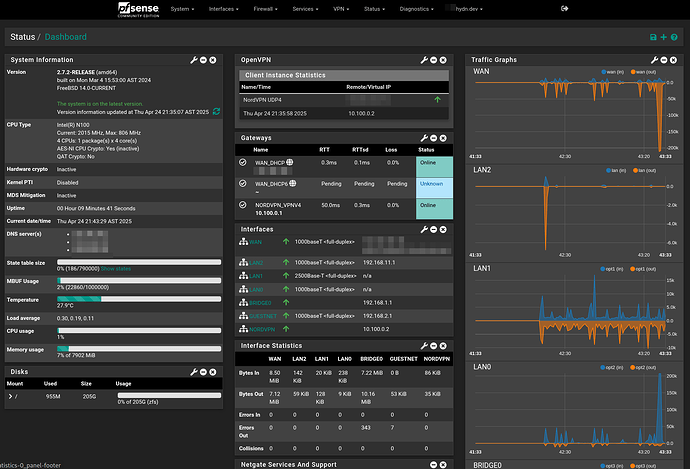690x469 pixels.
Task: Click the WAN_DHCP default gateway check icon
Action: 242,162
